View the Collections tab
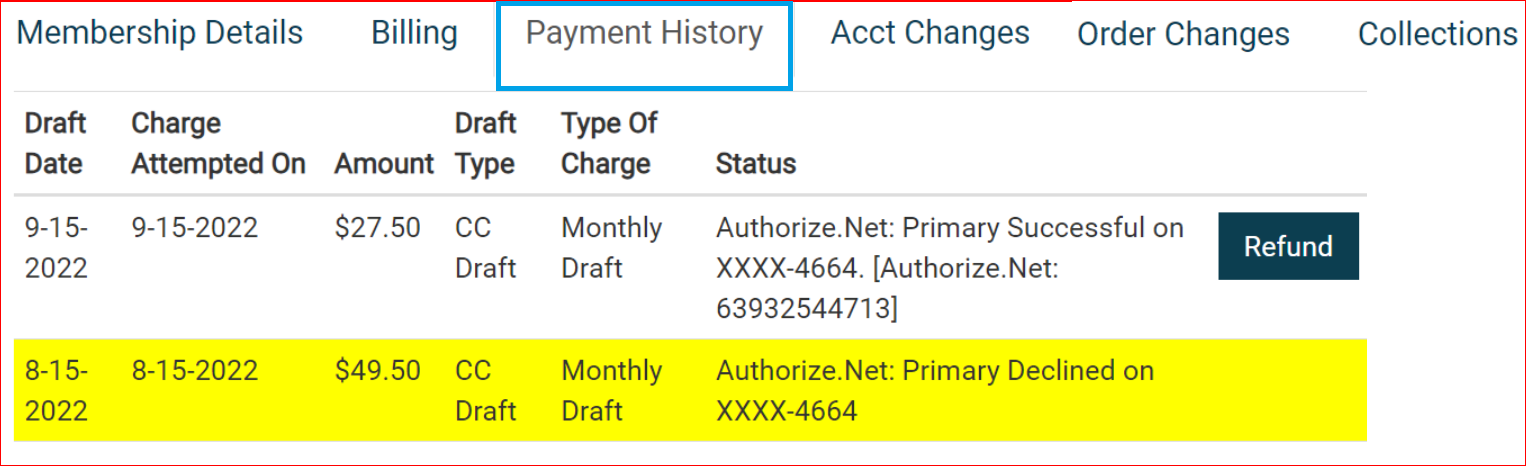 (x=1437, y=34)
